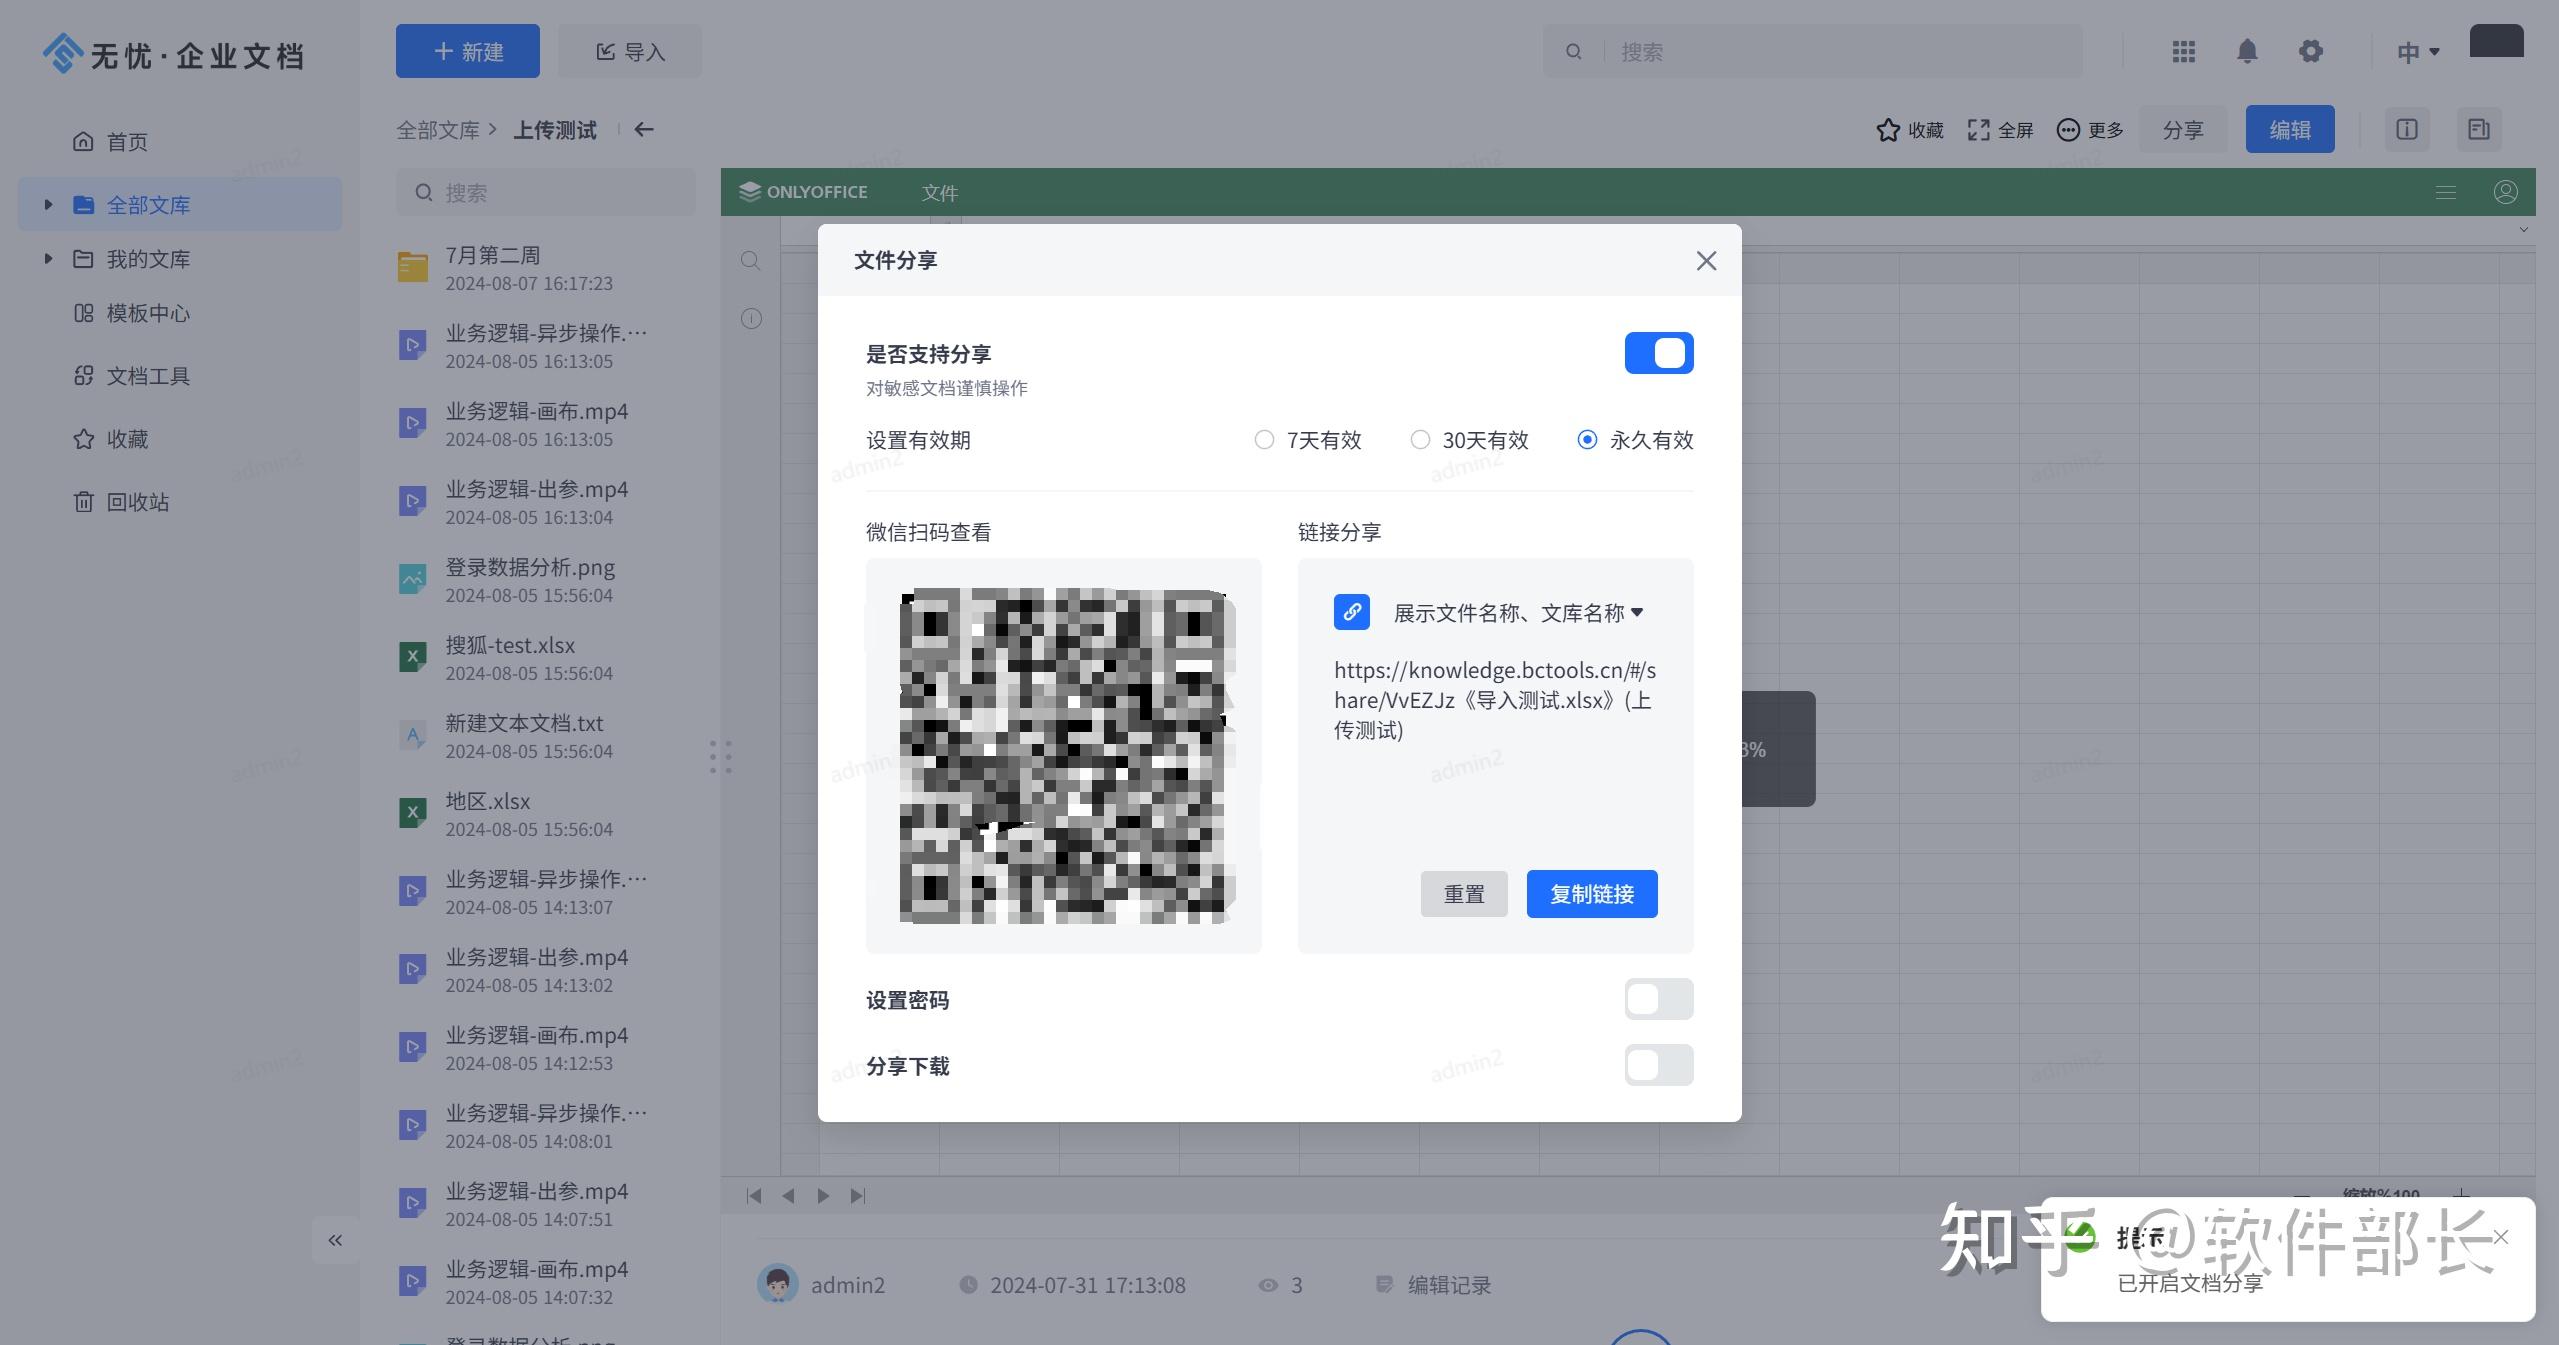The width and height of the screenshot is (2559, 1345).
Task: Expand the ONLYOFFICE toolbar collapse chevron
Action: (2523, 230)
